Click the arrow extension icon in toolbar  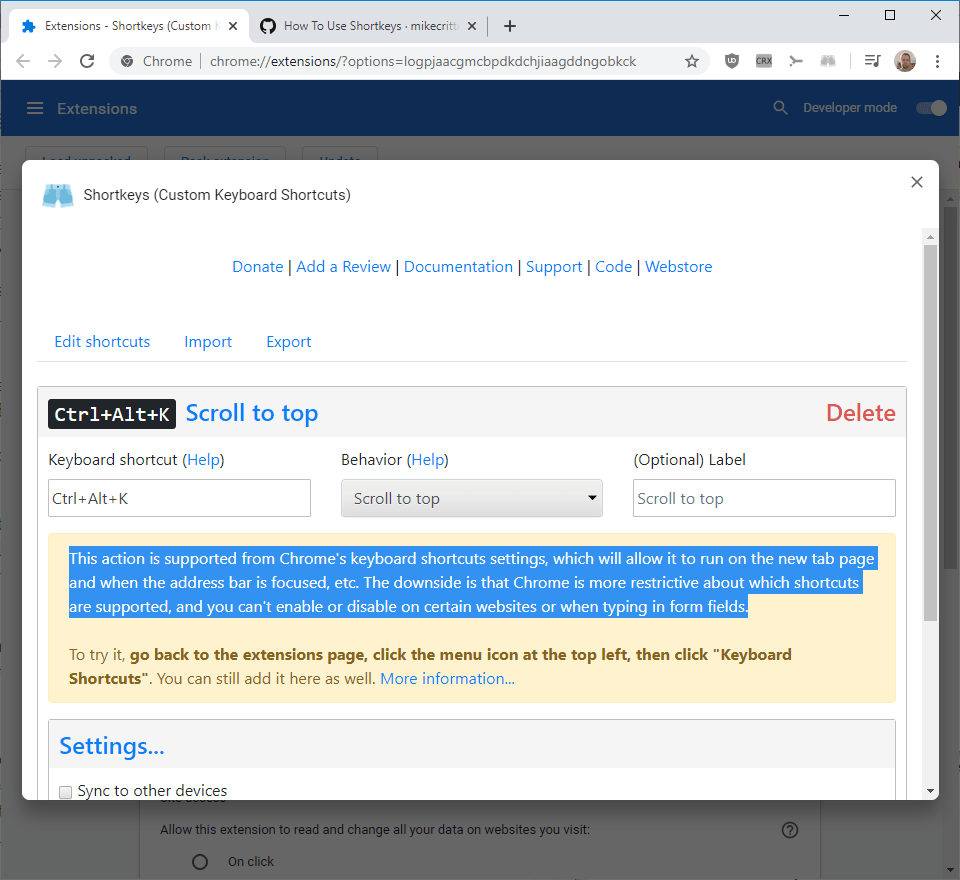pos(795,61)
